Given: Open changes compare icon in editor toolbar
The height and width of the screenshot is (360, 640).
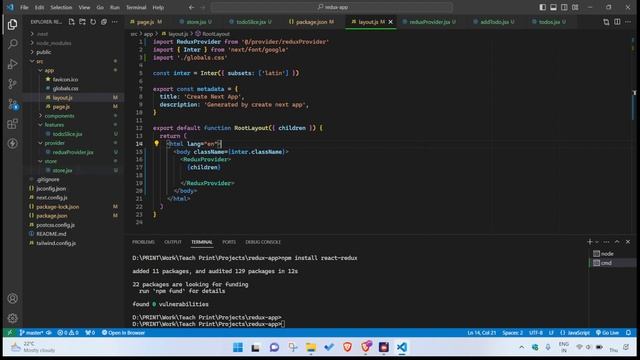Looking at the screenshot, I should (606, 22).
